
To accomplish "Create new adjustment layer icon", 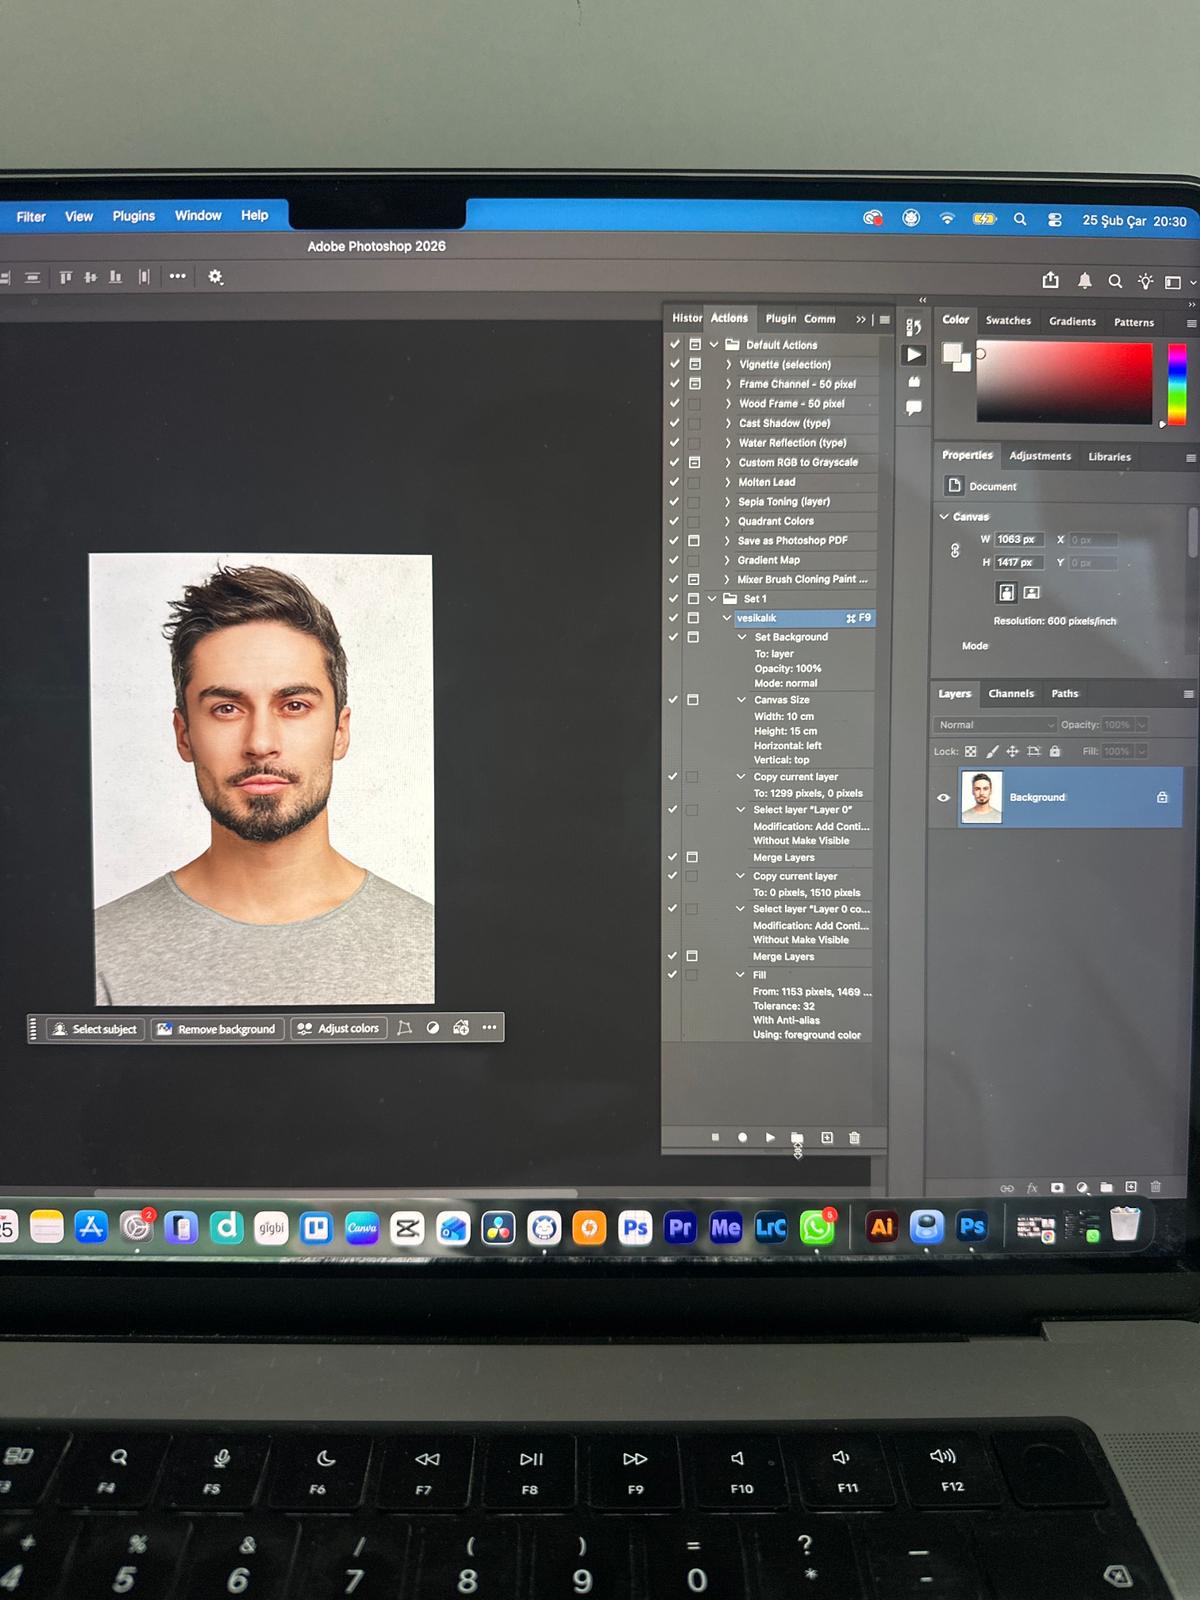I will [1082, 1188].
